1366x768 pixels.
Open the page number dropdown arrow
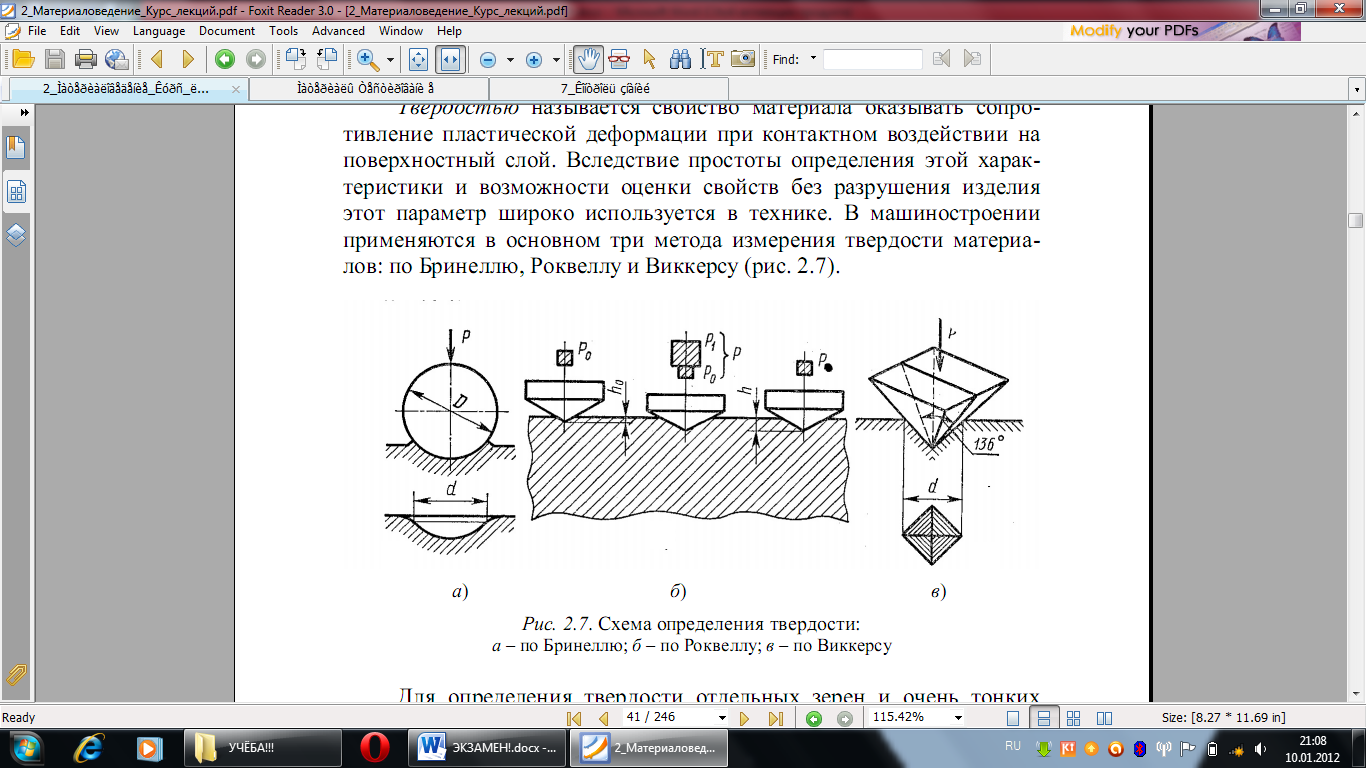point(722,718)
